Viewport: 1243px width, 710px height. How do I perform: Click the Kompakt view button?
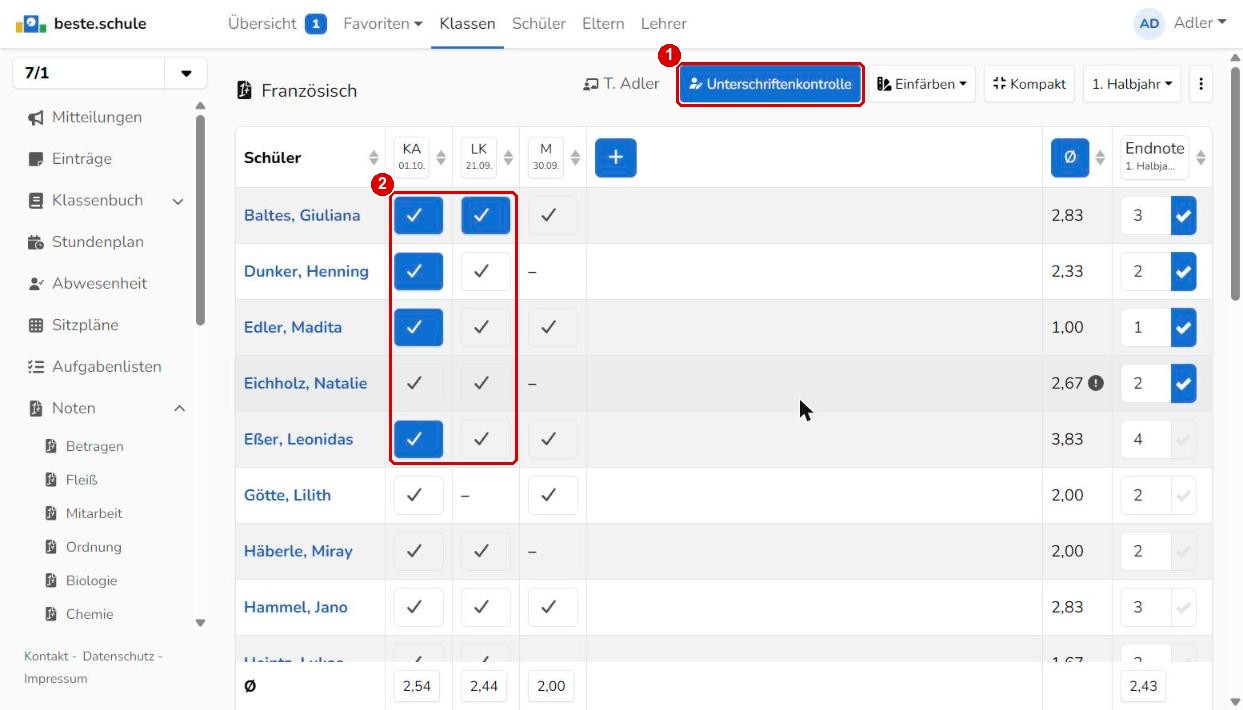[x=1029, y=84]
